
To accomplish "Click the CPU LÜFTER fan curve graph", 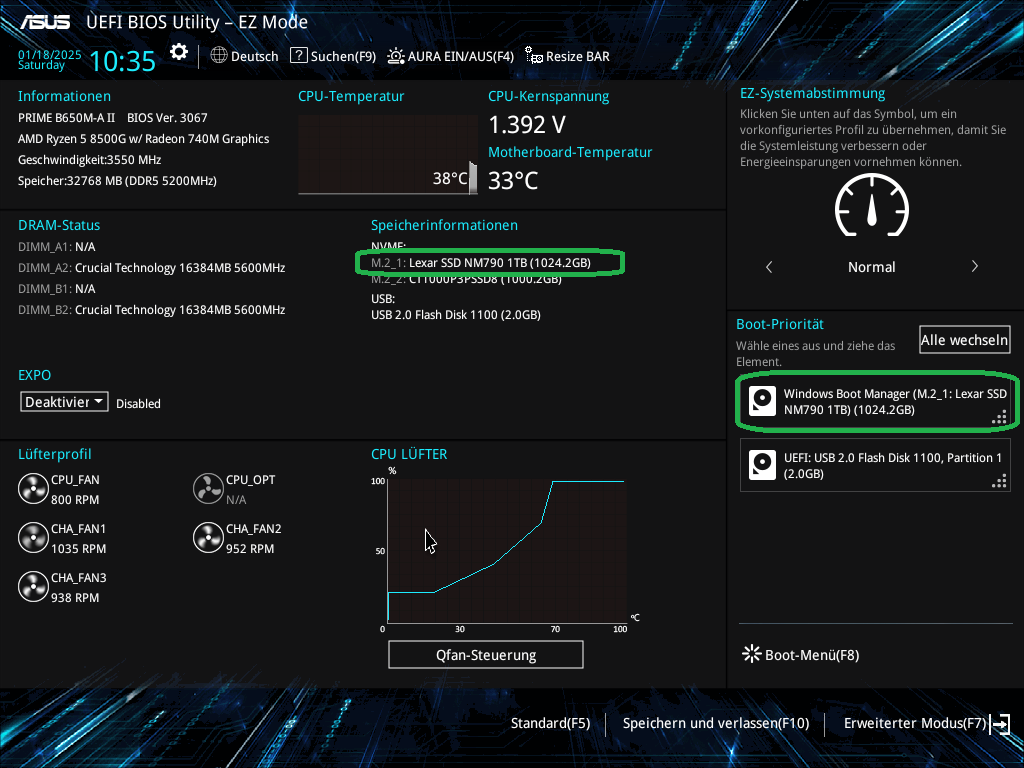I will pos(507,551).
